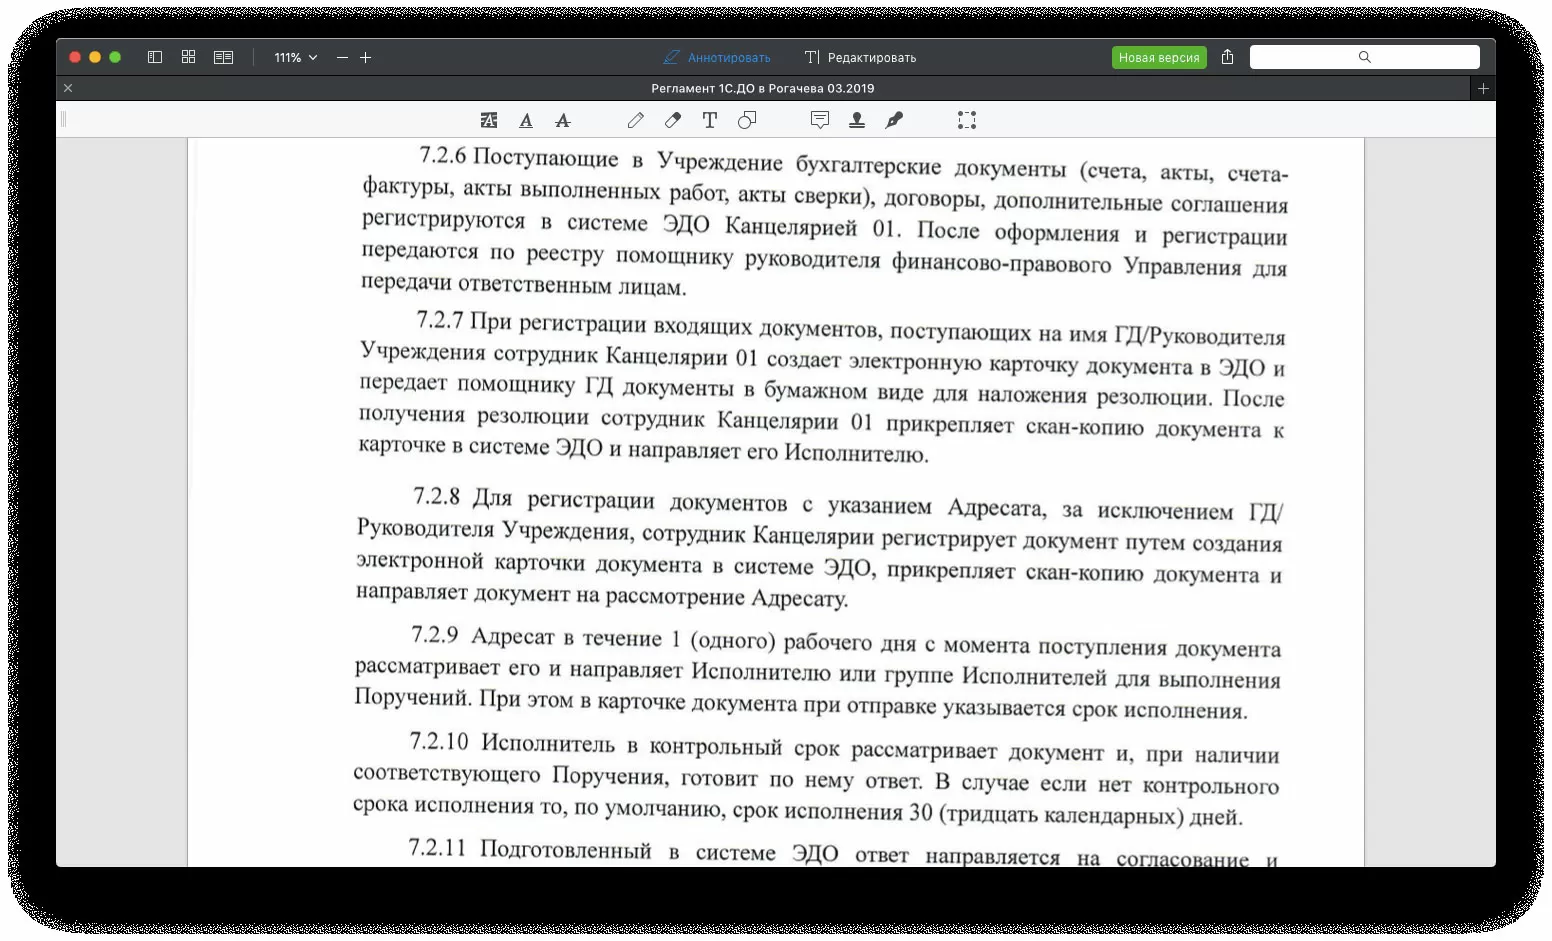Screen dimensions: 1552x941
Task: Switch to Редактировать mode
Action: (x=860, y=58)
